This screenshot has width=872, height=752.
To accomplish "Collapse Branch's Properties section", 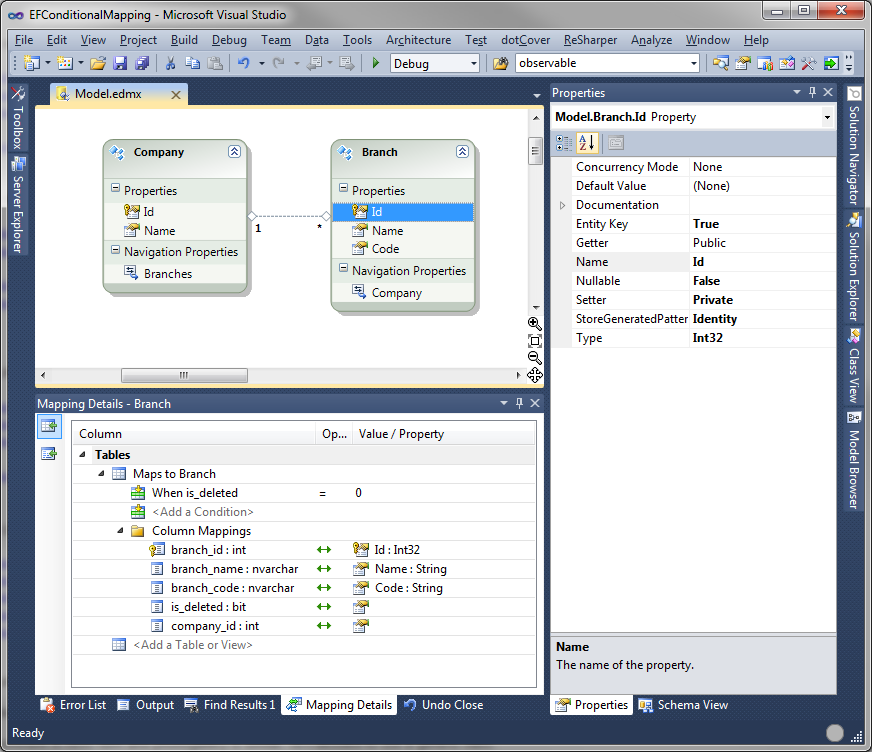I will coord(343,189).
